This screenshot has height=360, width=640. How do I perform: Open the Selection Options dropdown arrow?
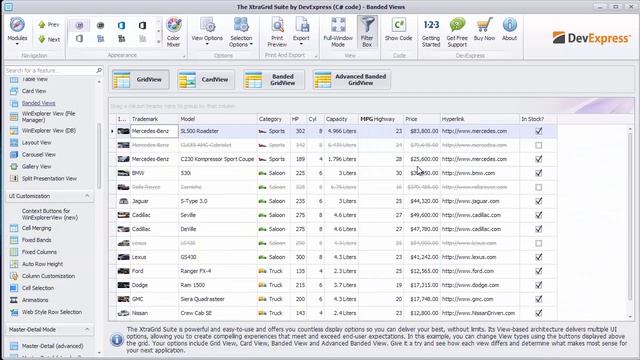(251, 44)
